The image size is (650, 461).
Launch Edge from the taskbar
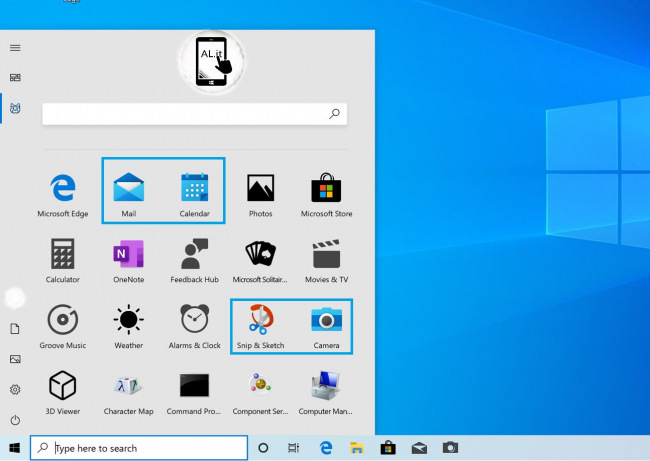pos(326,448)
